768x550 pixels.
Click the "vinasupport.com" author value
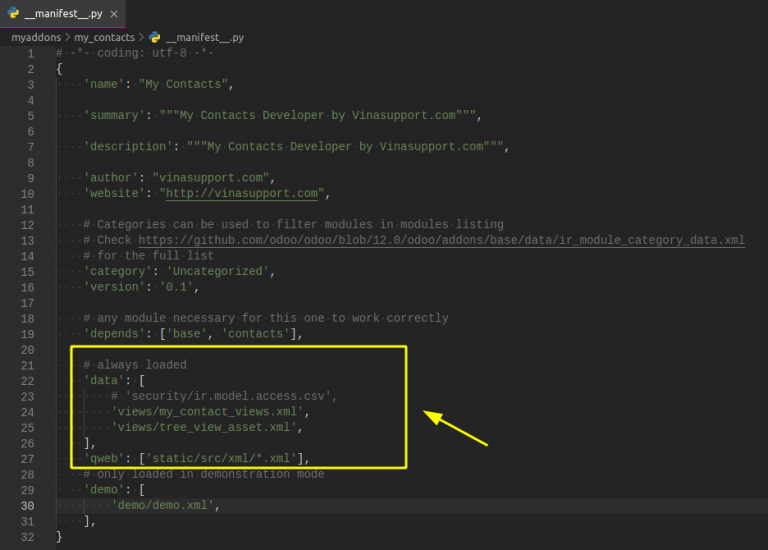[211, 178]
